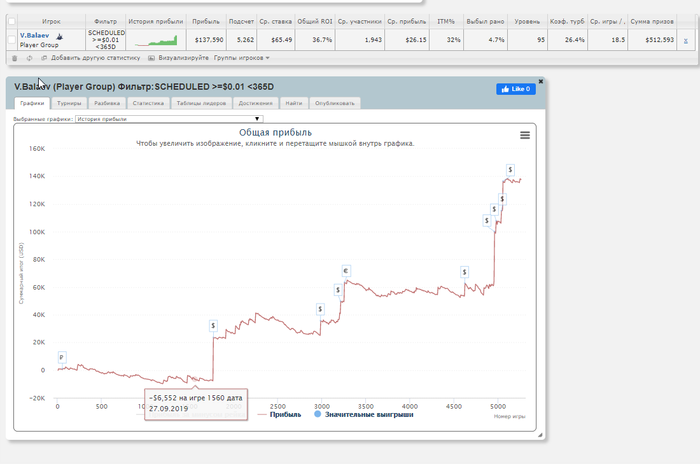Image resolution: width=700 pixels, height=464 pixels.
Task: Sort by the Сумма призов column header
Action: (x=652, y=21)
